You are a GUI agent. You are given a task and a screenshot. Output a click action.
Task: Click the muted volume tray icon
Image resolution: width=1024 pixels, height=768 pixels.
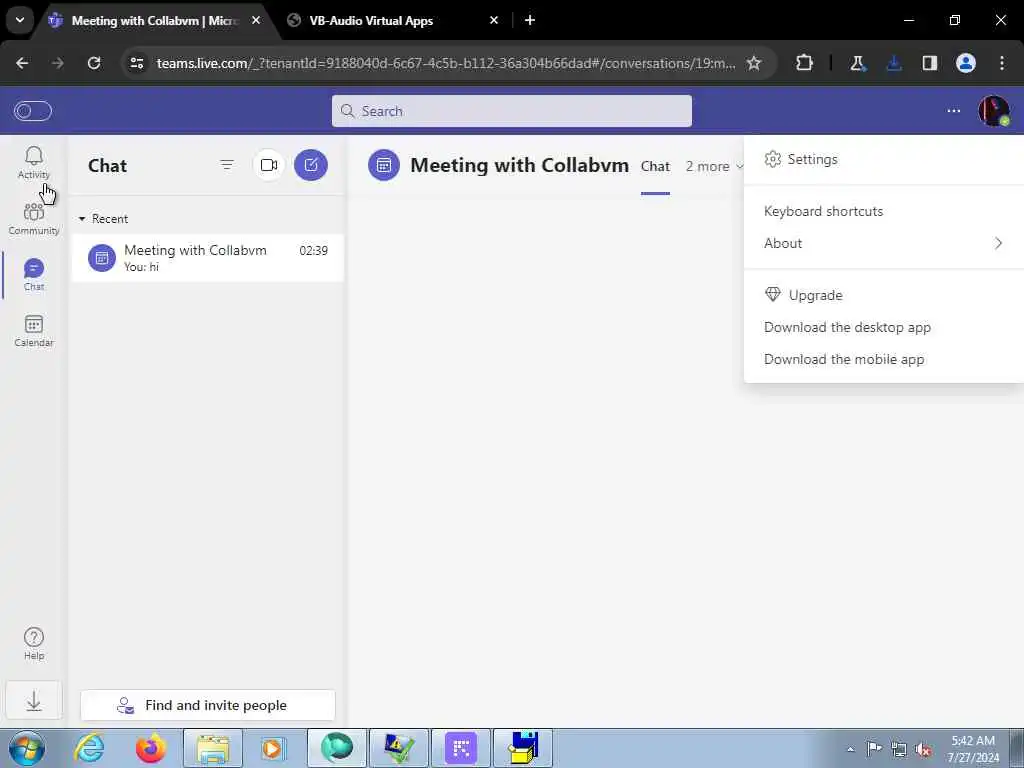923,749
